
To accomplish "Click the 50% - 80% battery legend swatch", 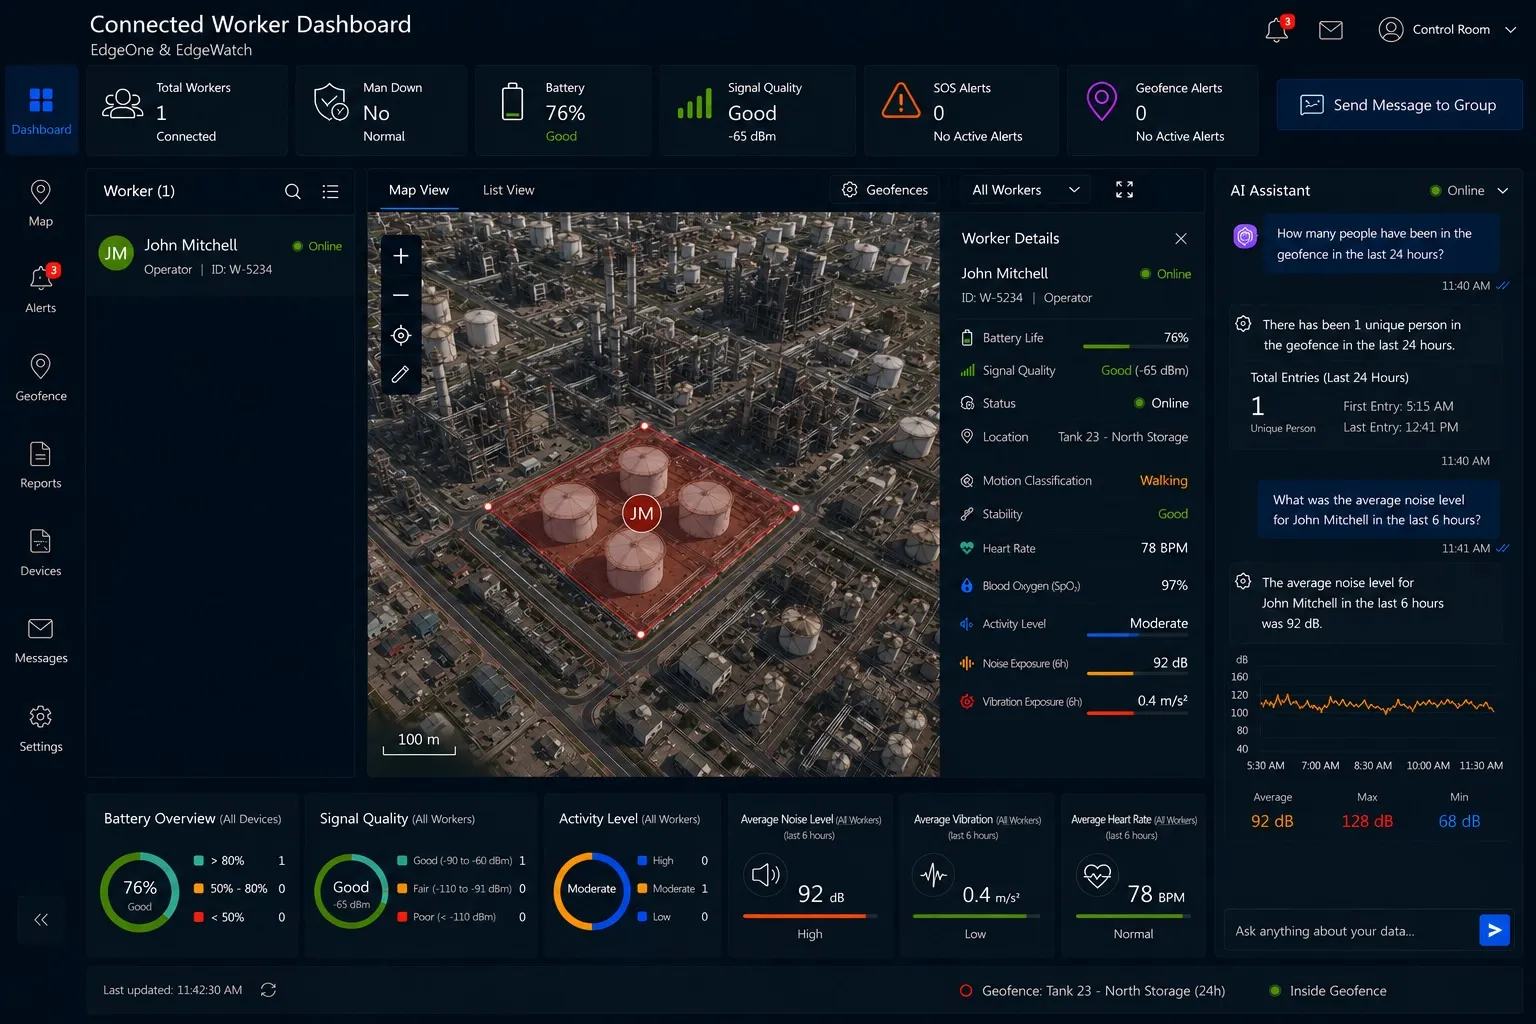I will (x=199, y=889).
